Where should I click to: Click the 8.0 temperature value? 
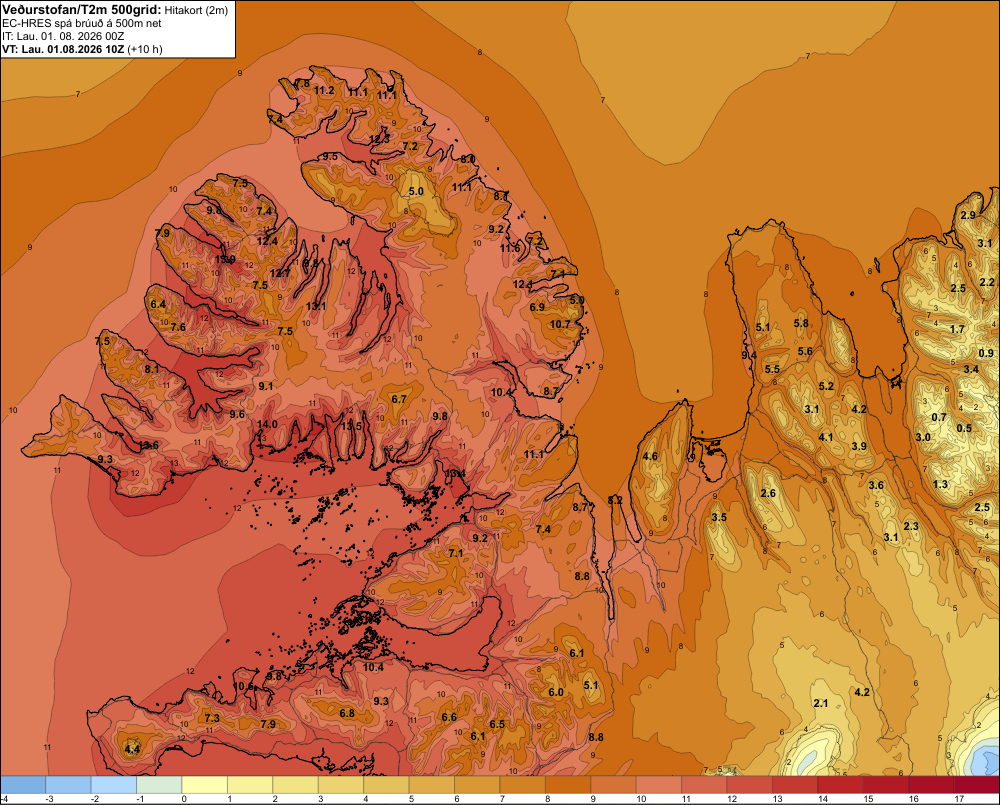click(468, 159)
